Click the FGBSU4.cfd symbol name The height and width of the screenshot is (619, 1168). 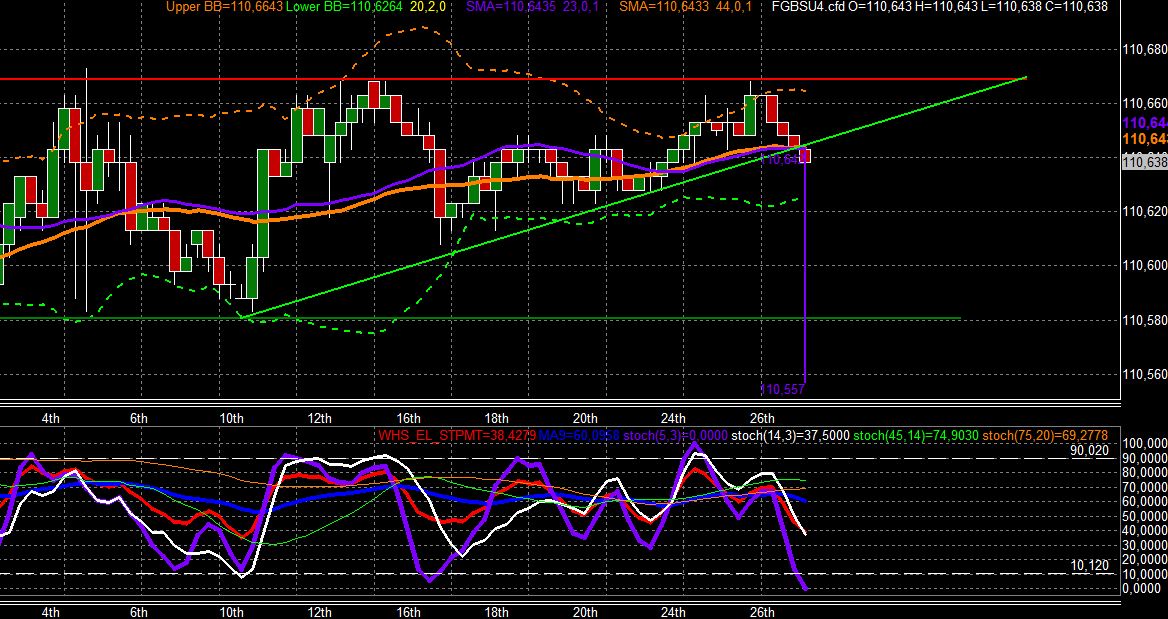808,7
